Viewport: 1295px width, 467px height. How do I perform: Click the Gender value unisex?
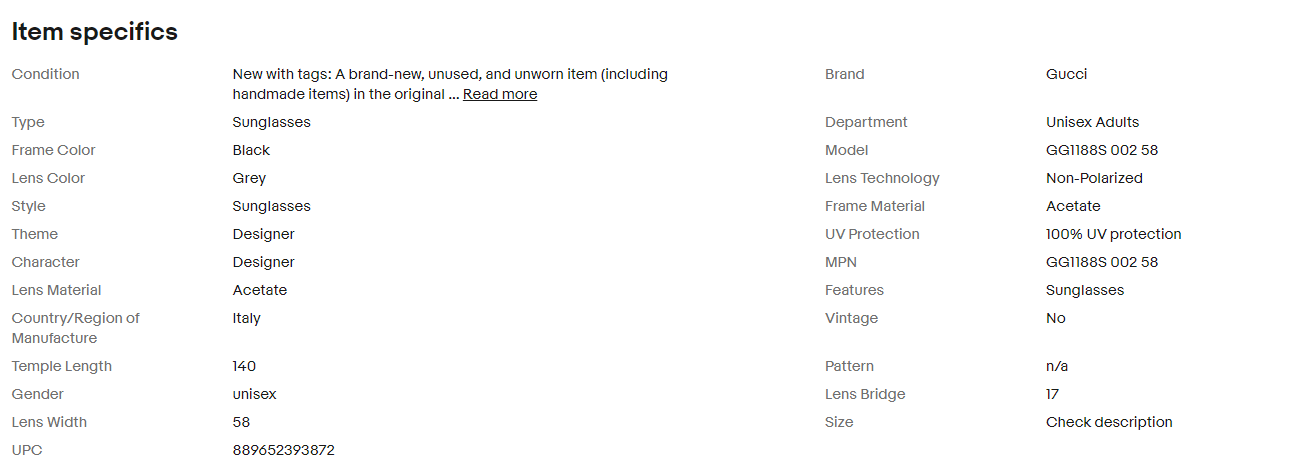click(254, 394)
